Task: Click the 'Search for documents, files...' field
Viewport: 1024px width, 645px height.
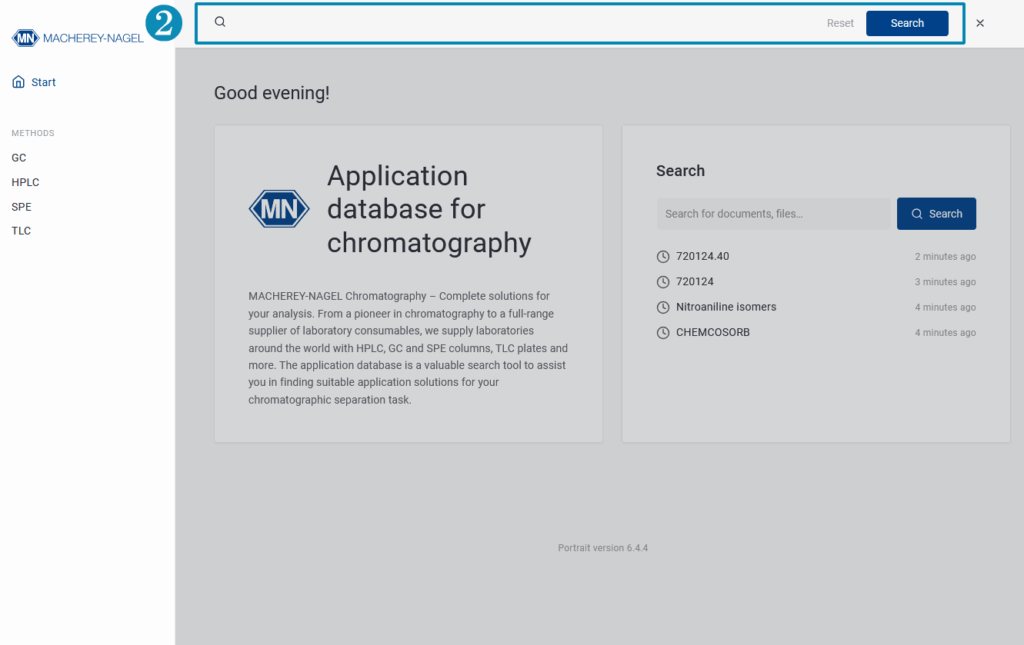Action: point(773,213)
